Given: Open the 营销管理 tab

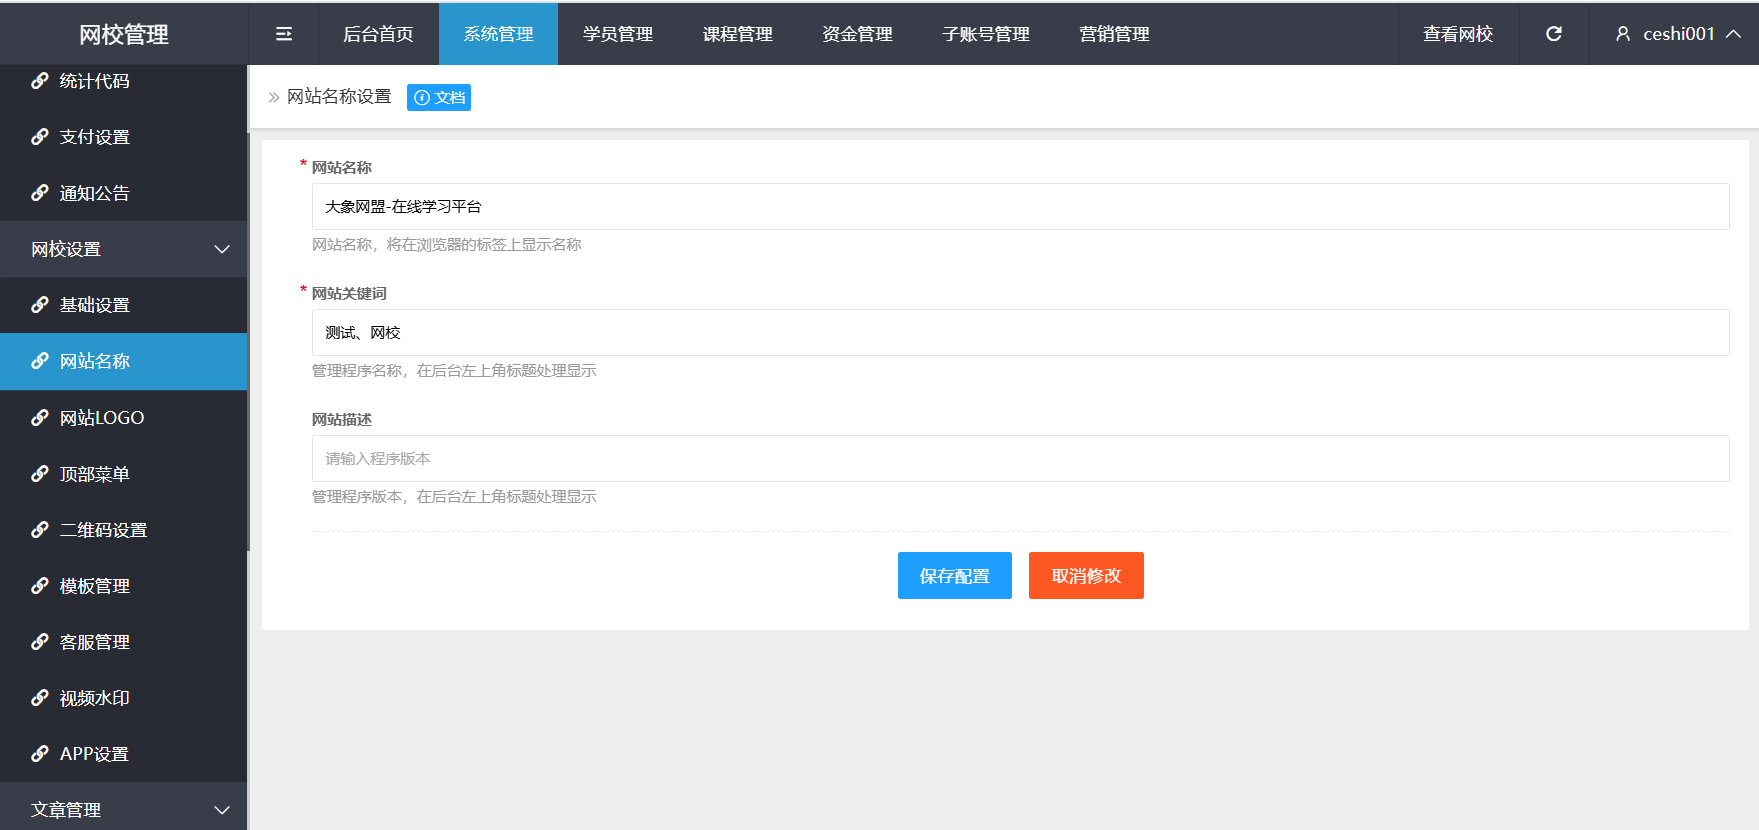Looking at the screenshot, I should point(1114,34).
